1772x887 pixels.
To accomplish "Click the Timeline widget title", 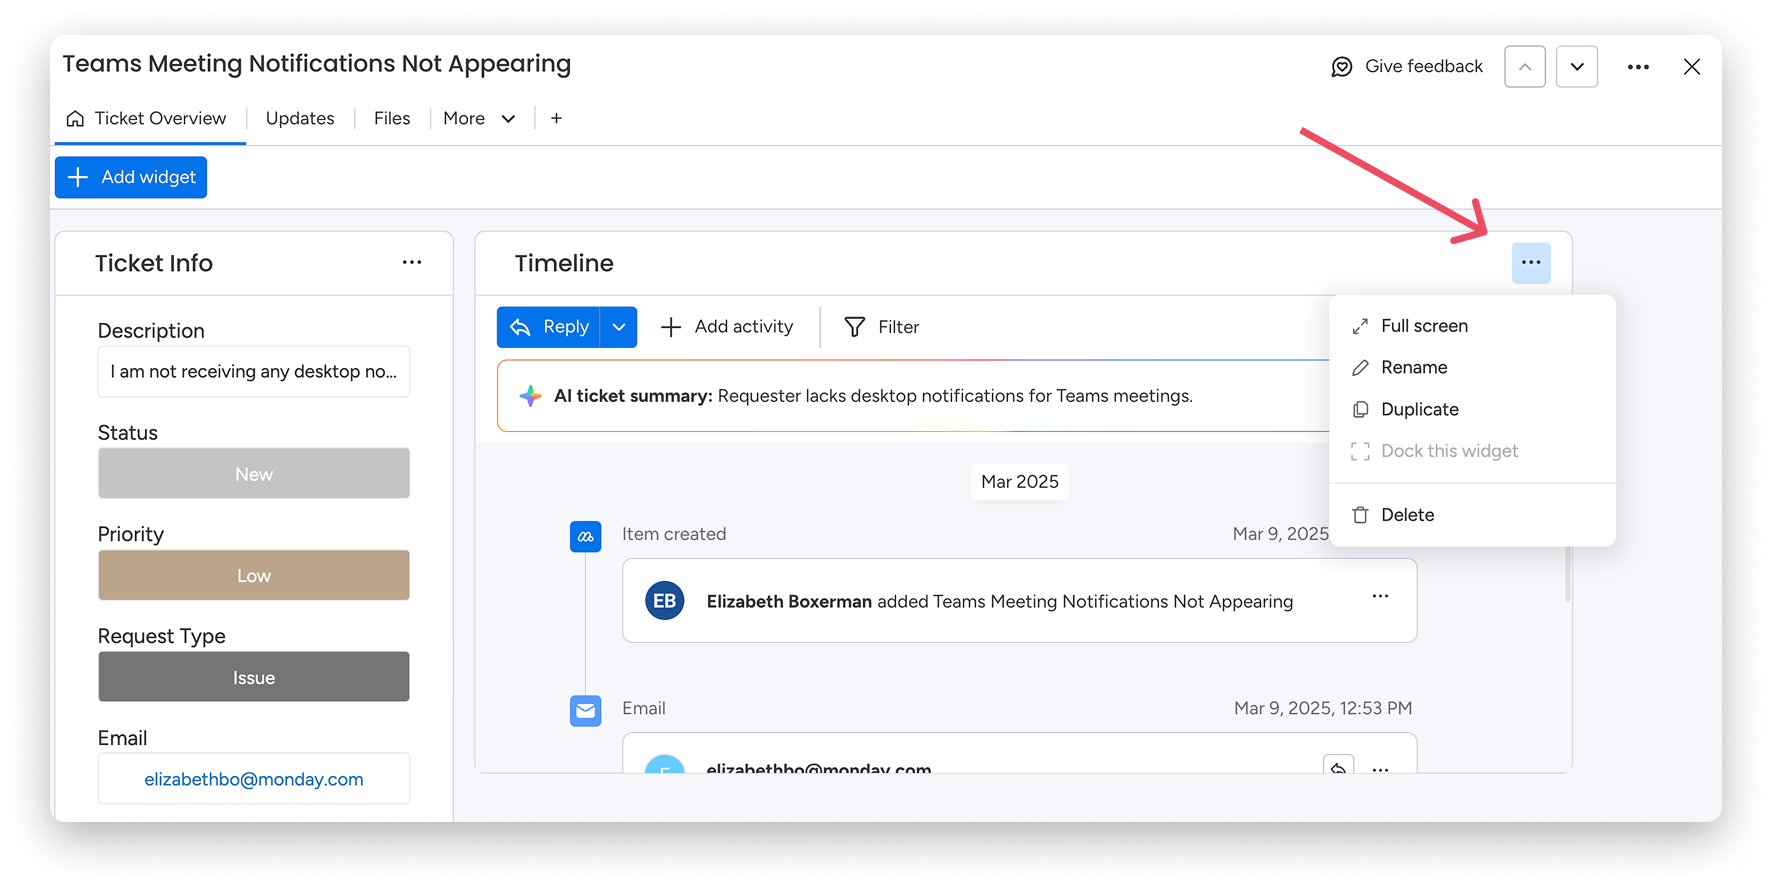I will 564,263.
